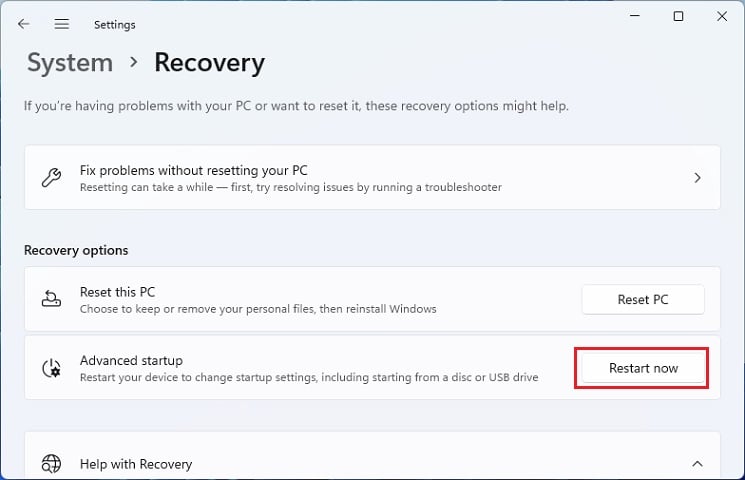745x480 pixels.
Task: Click the Help with Recovery globe icon
Action: point(51,464)
